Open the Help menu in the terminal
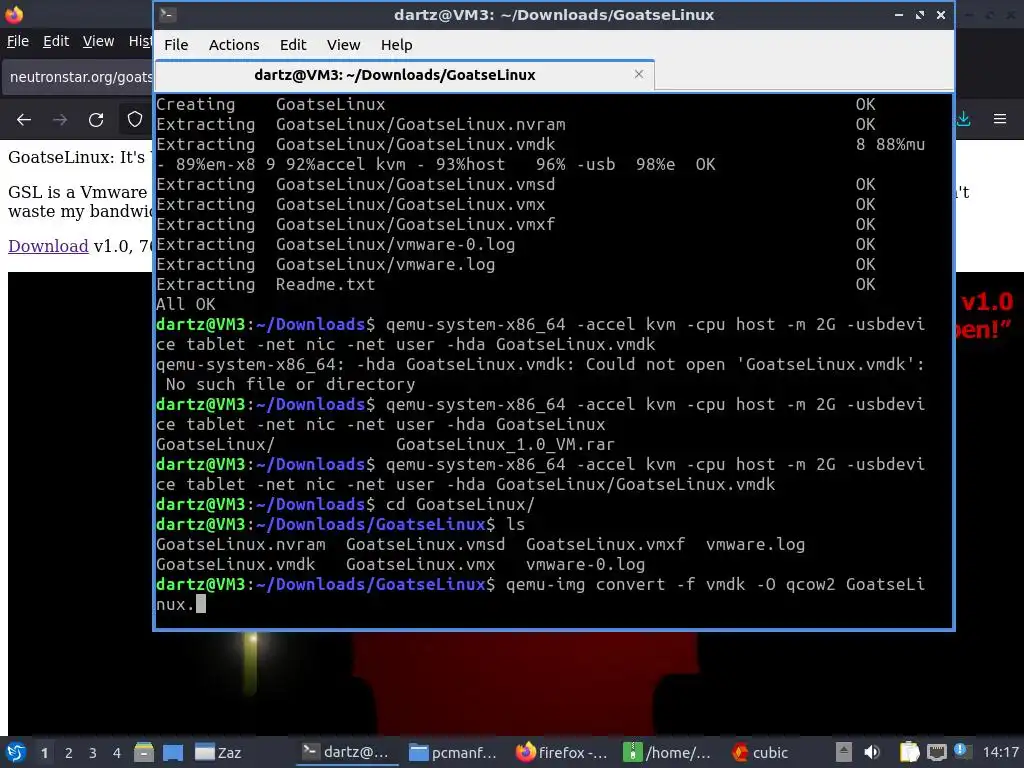This screenshot has height=768, width=1024. point(396,44)
